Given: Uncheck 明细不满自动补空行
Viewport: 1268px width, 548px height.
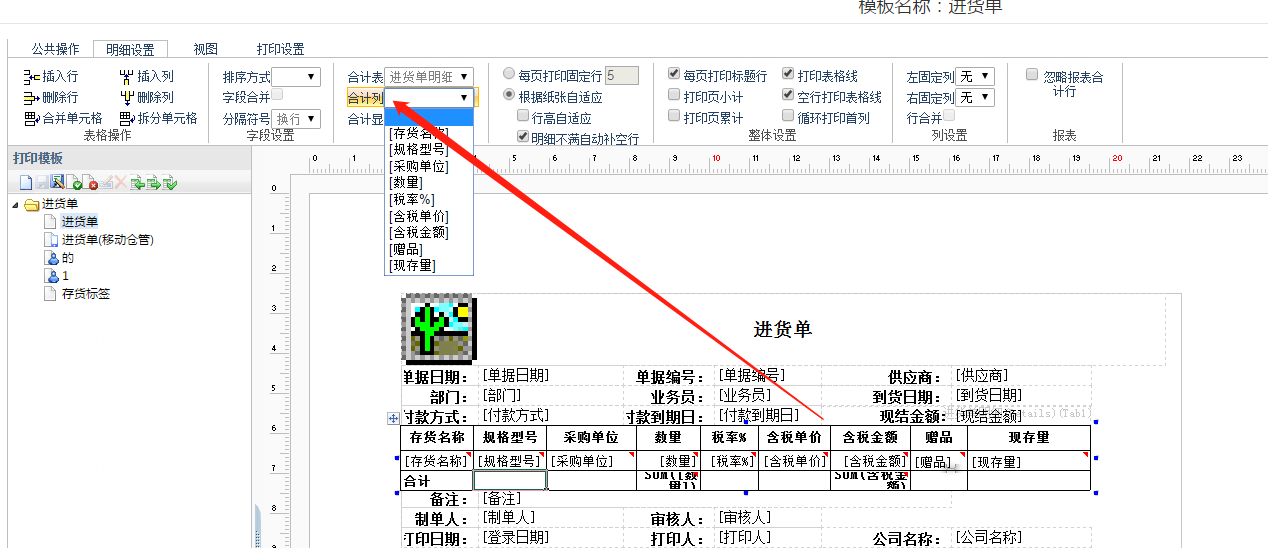Looking at the screenshot, I should [523, 137].
